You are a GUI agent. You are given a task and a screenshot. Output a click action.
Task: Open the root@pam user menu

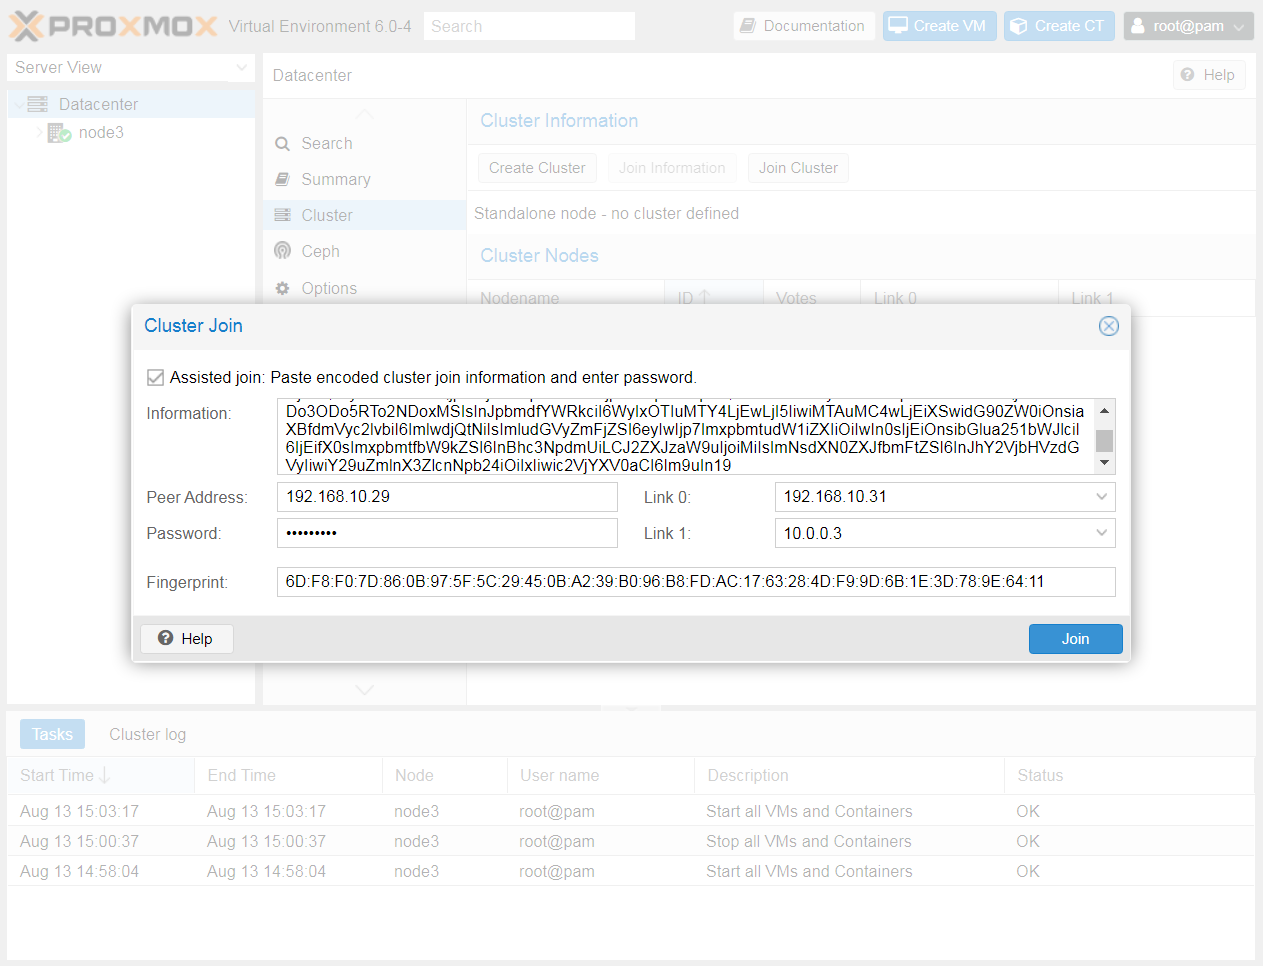[x=1188, y=26]
